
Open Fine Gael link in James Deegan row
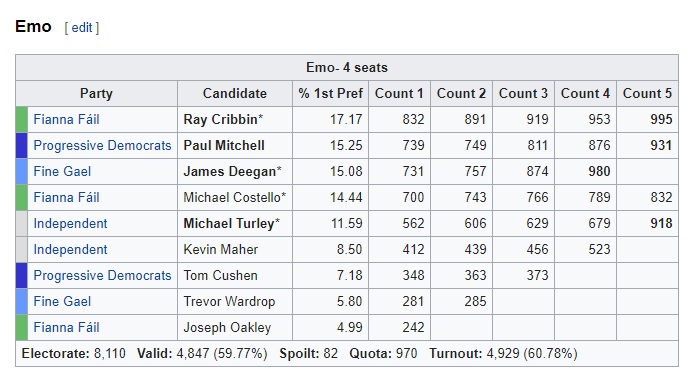(62, 171)
